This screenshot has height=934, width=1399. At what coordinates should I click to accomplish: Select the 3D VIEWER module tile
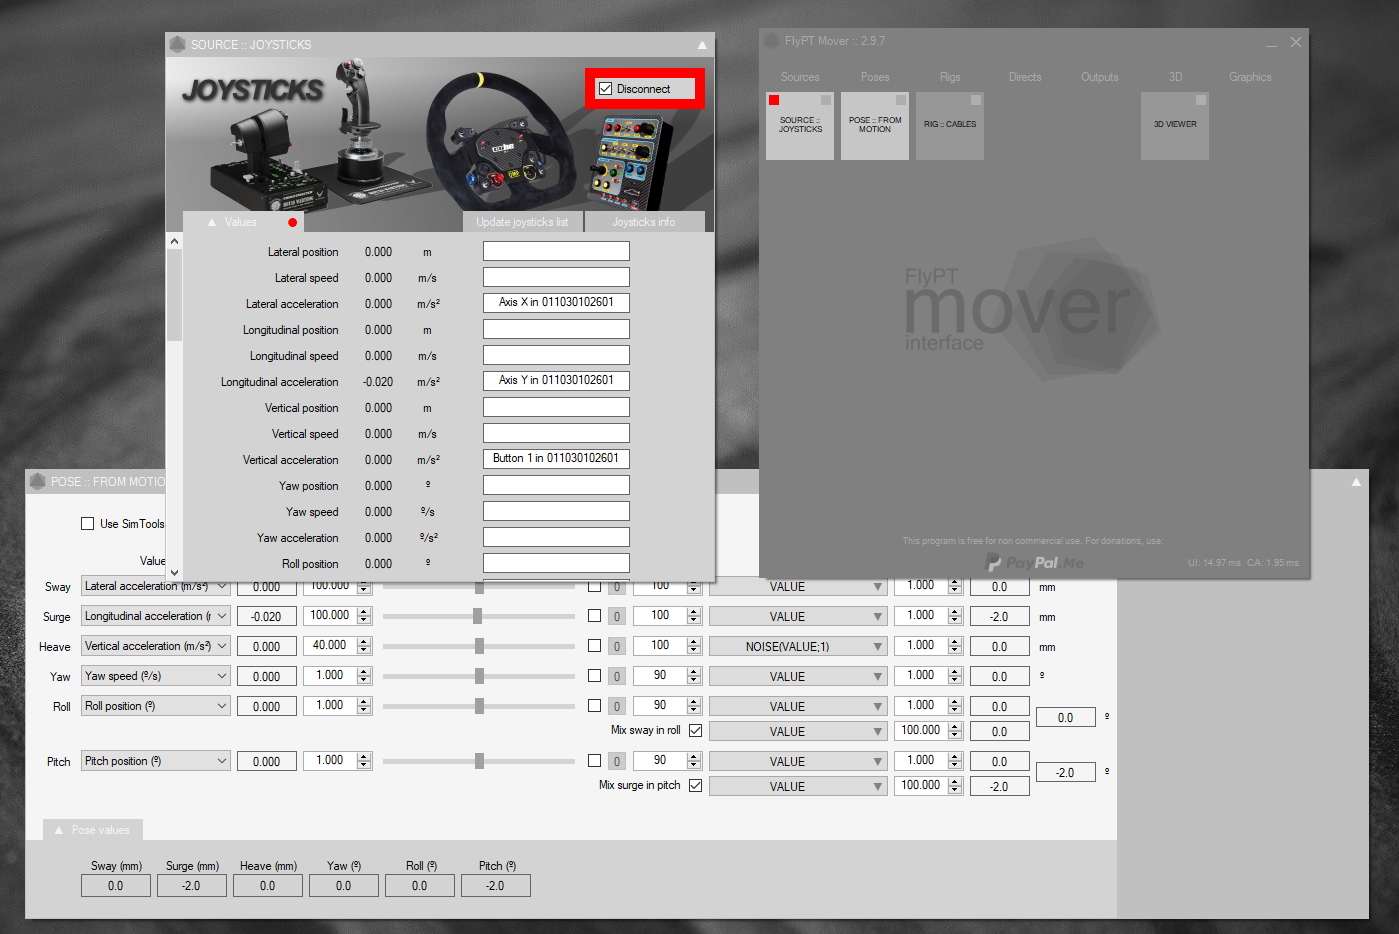[1175, 126]
